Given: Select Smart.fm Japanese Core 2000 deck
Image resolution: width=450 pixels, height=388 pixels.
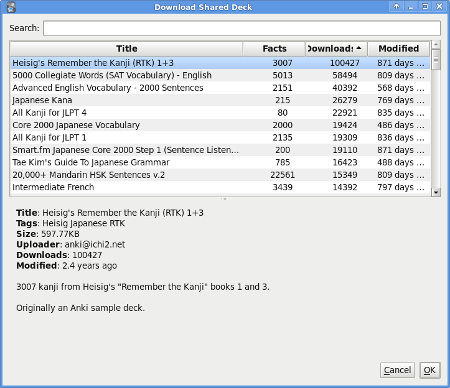Looking at the screenshot, I should [220, 150].
